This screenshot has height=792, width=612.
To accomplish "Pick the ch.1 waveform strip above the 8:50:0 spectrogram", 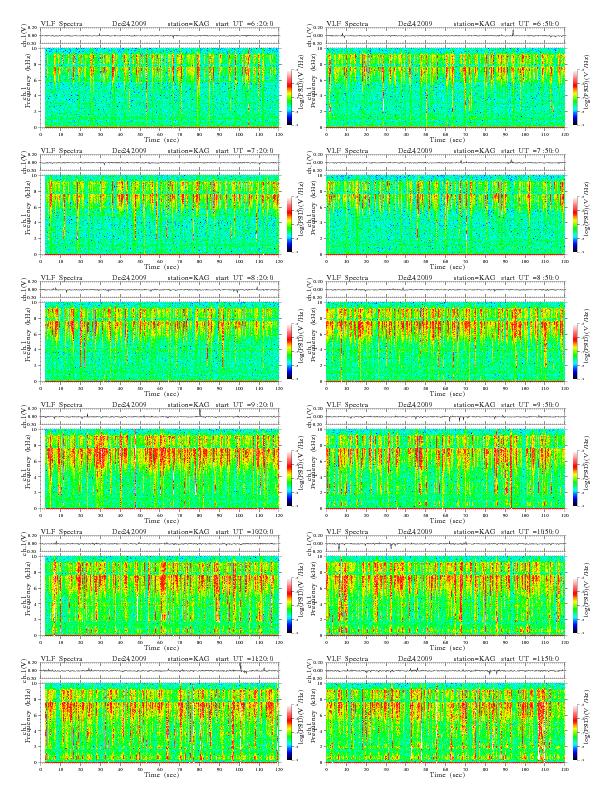I will point(445,290).
